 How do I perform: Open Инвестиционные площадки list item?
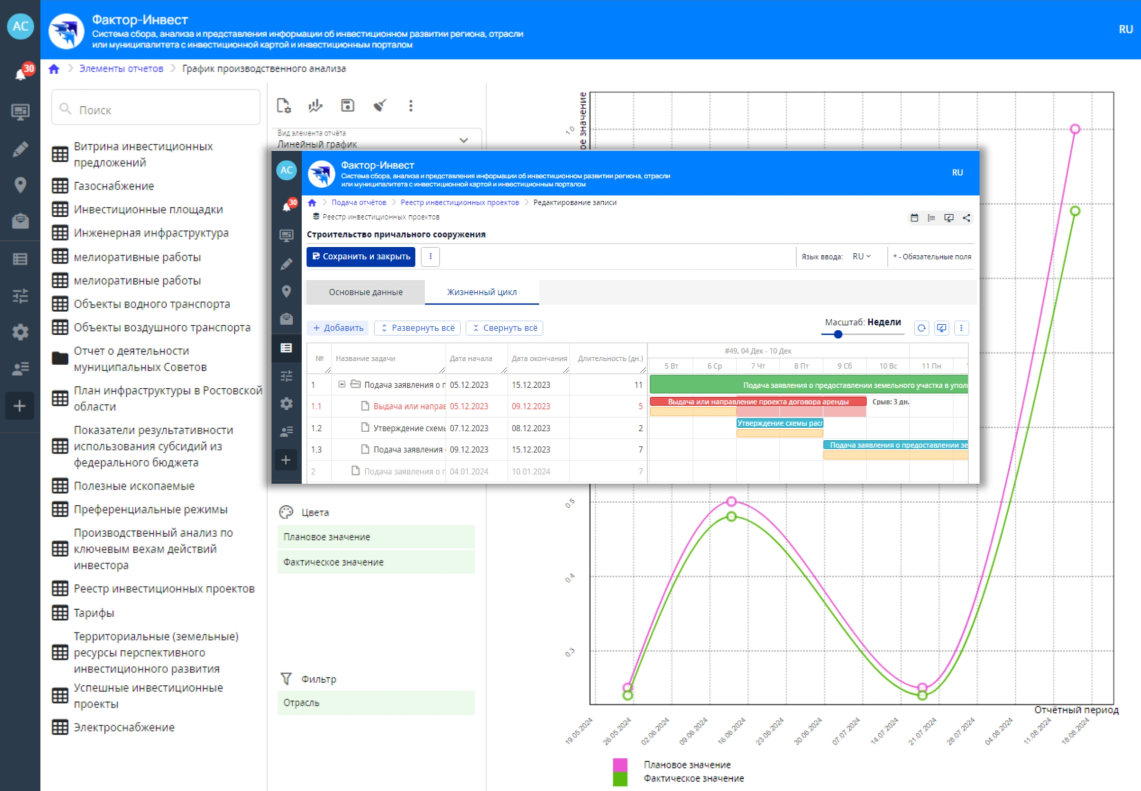point(148,210)
